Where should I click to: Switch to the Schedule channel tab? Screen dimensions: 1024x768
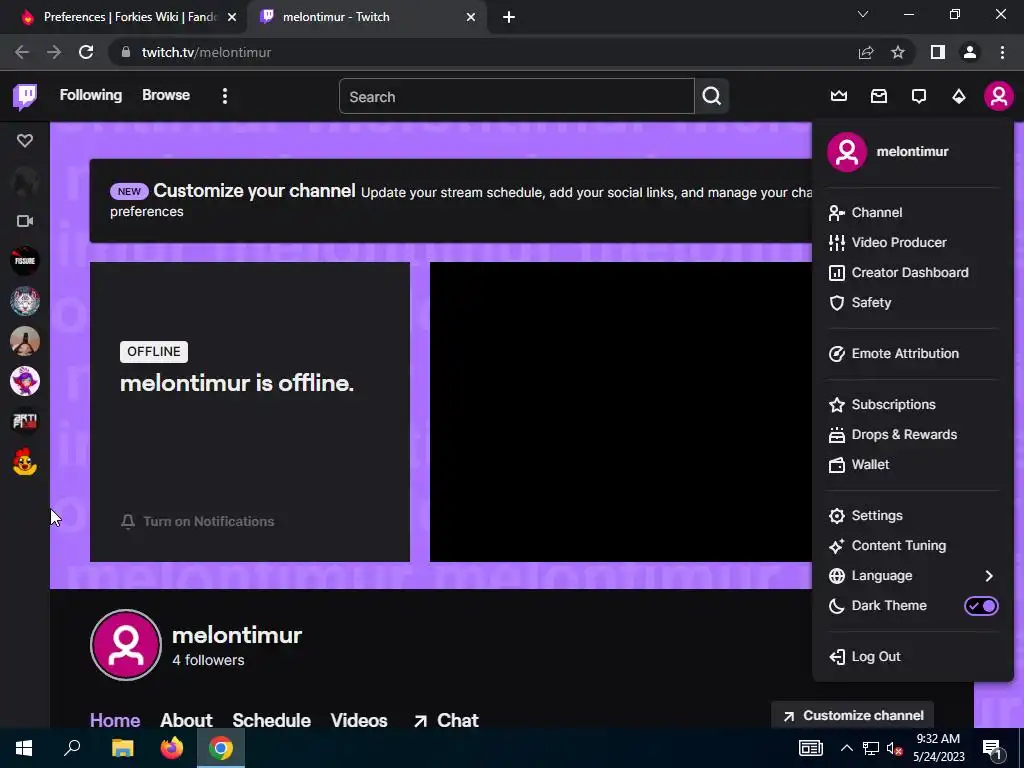click(271, 720)
